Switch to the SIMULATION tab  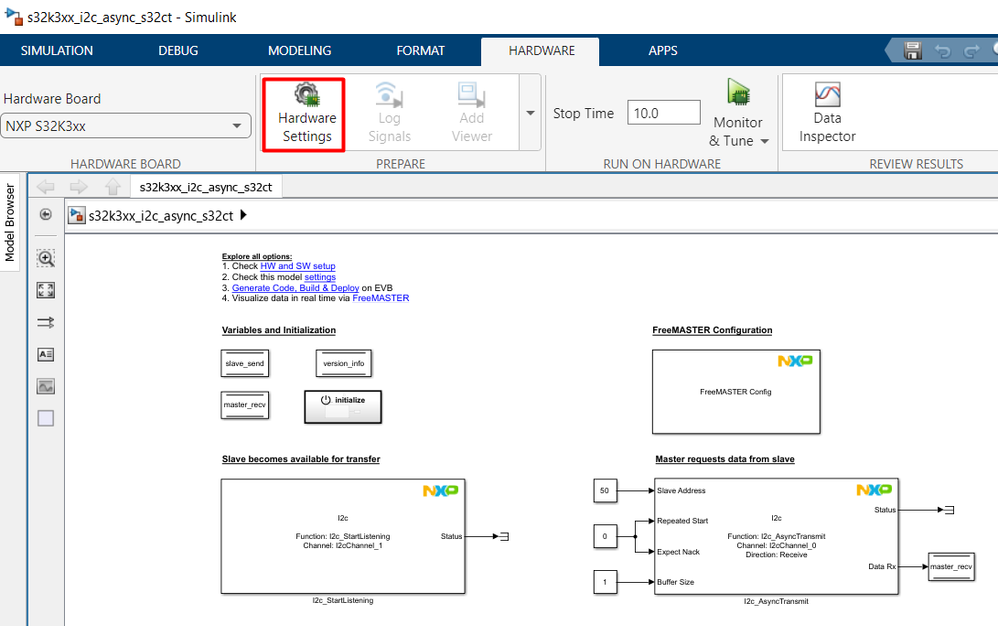coord(57,50)
